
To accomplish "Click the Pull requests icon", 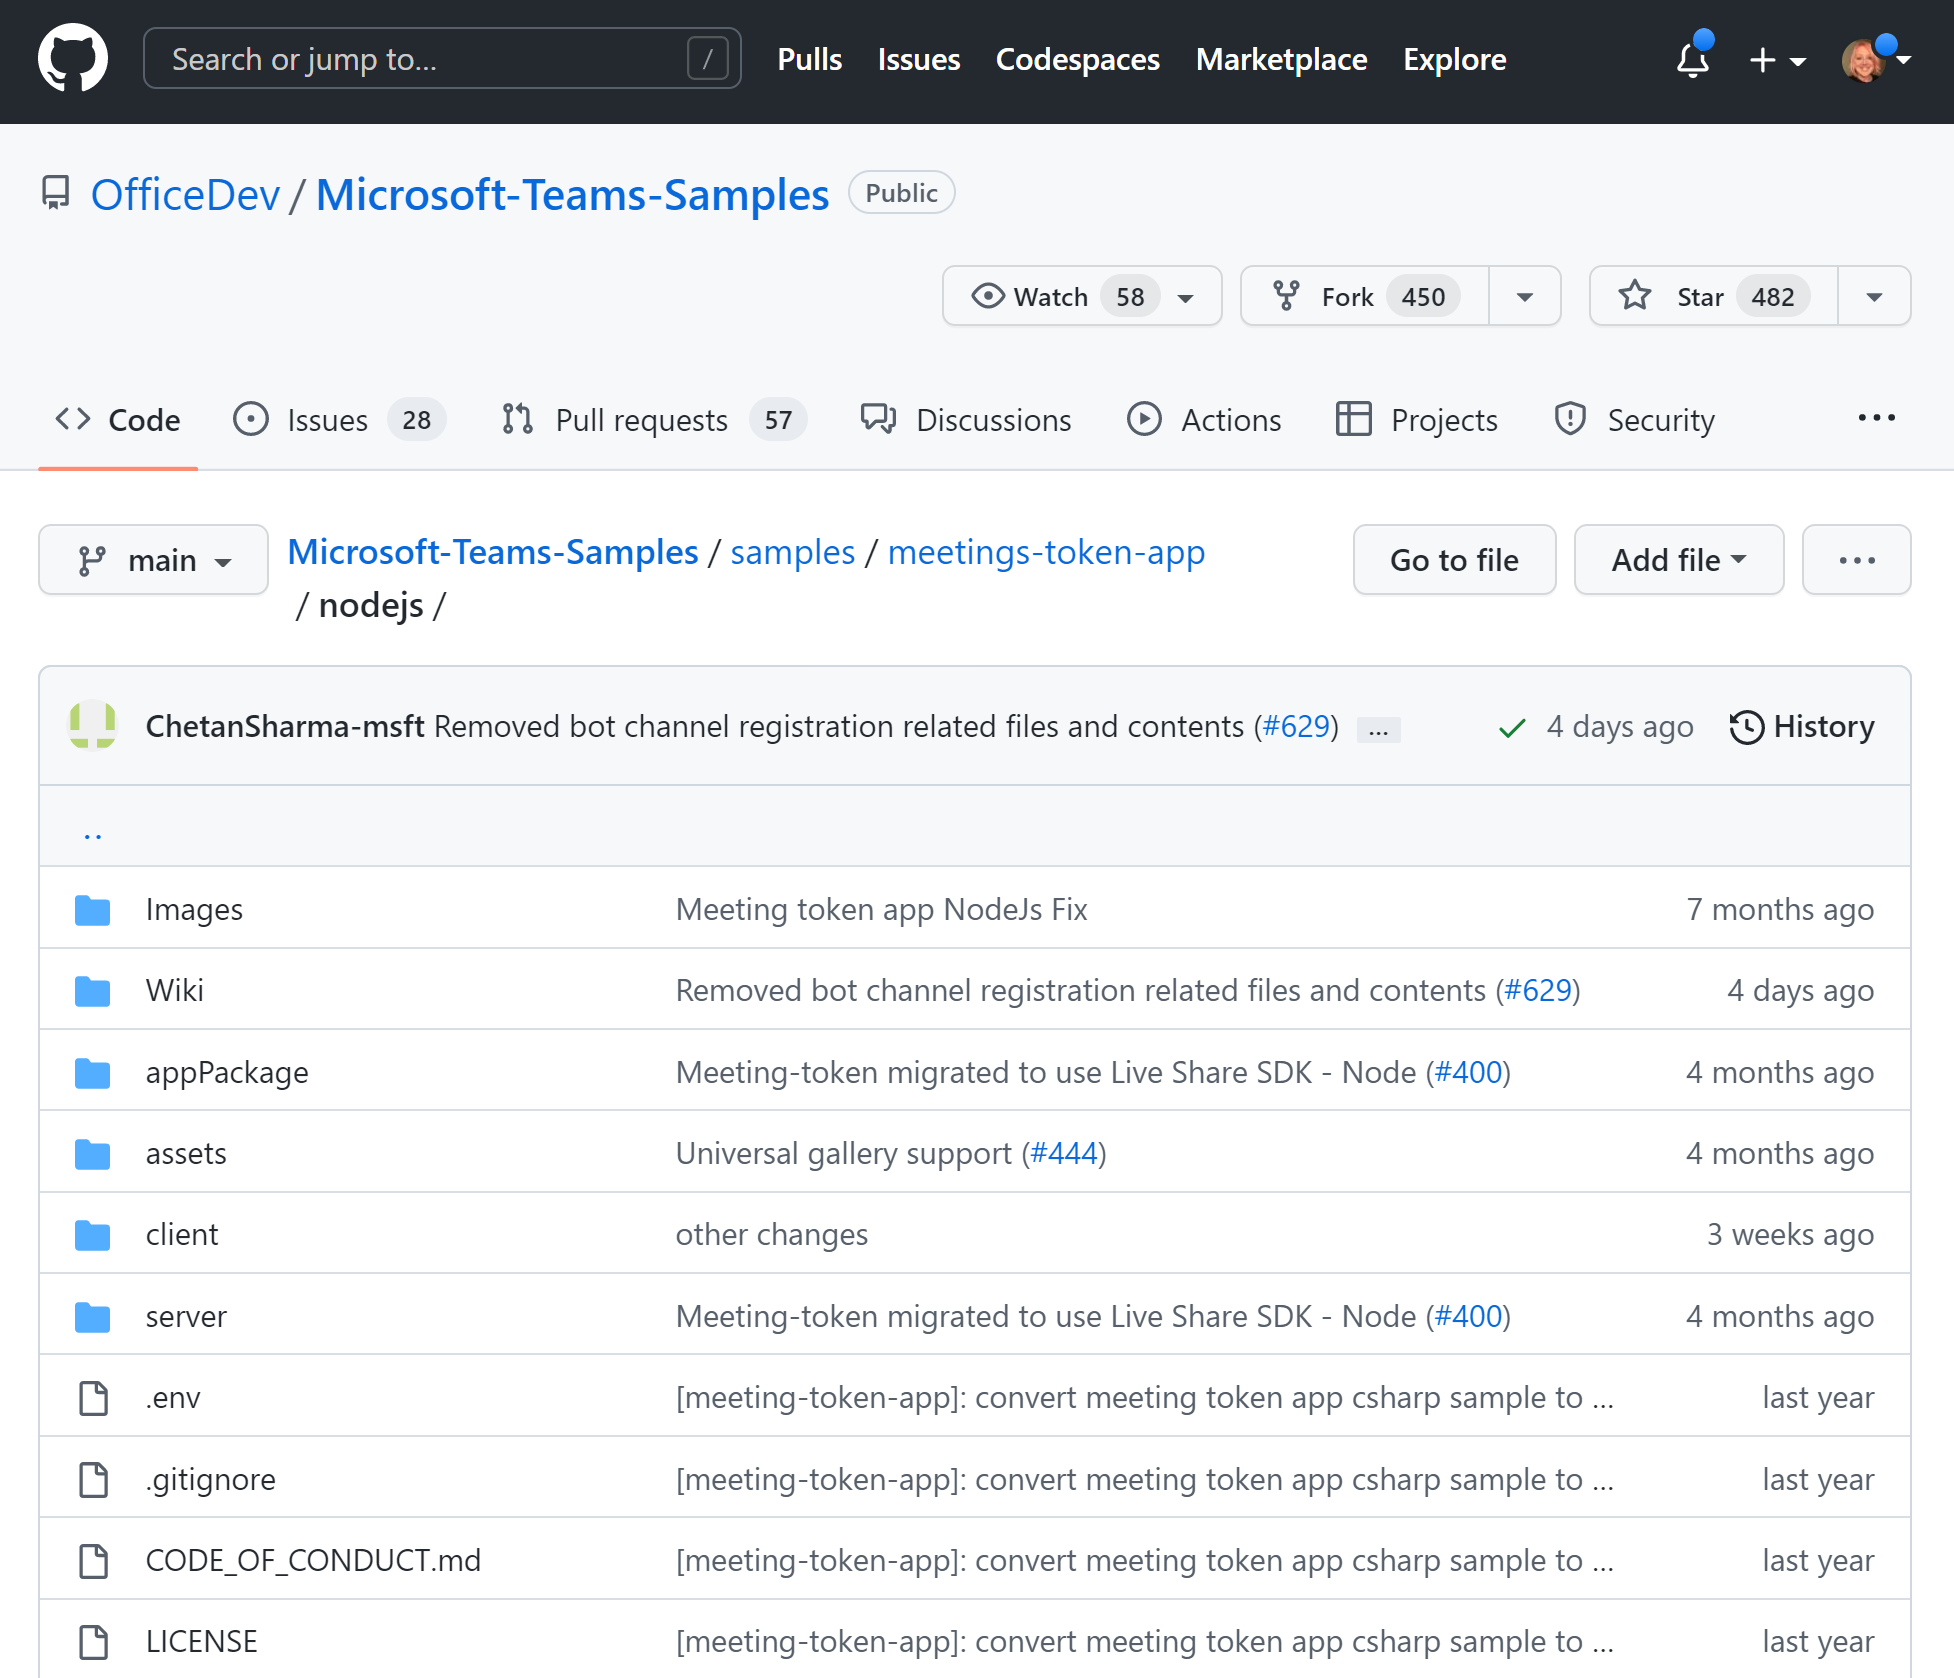I will (517, 420).
